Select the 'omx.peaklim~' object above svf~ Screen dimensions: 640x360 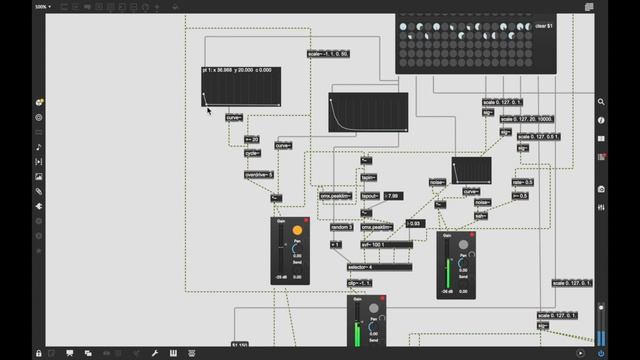(377, 227)
